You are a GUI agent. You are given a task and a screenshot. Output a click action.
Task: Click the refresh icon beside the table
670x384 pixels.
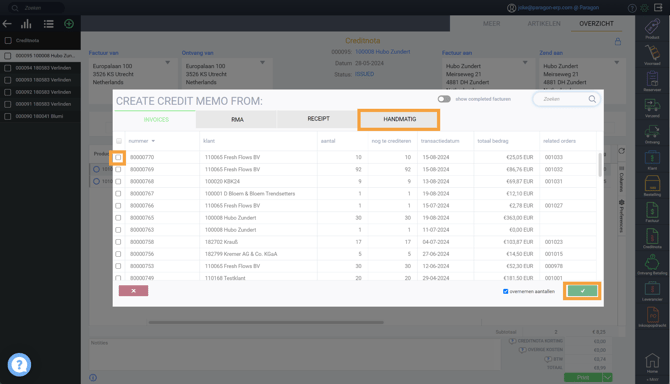coord(621,151)
